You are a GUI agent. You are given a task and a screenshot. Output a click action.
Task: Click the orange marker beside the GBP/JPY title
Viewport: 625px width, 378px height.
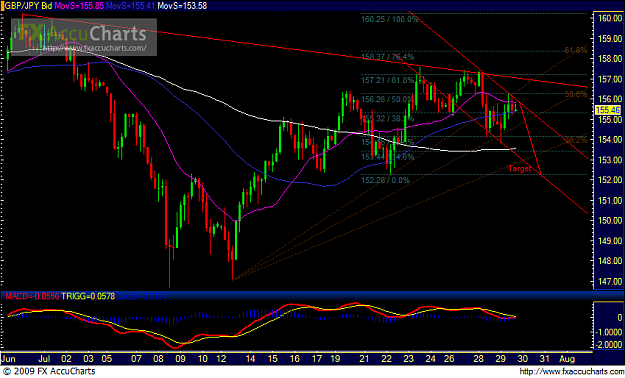coord(2,6)
